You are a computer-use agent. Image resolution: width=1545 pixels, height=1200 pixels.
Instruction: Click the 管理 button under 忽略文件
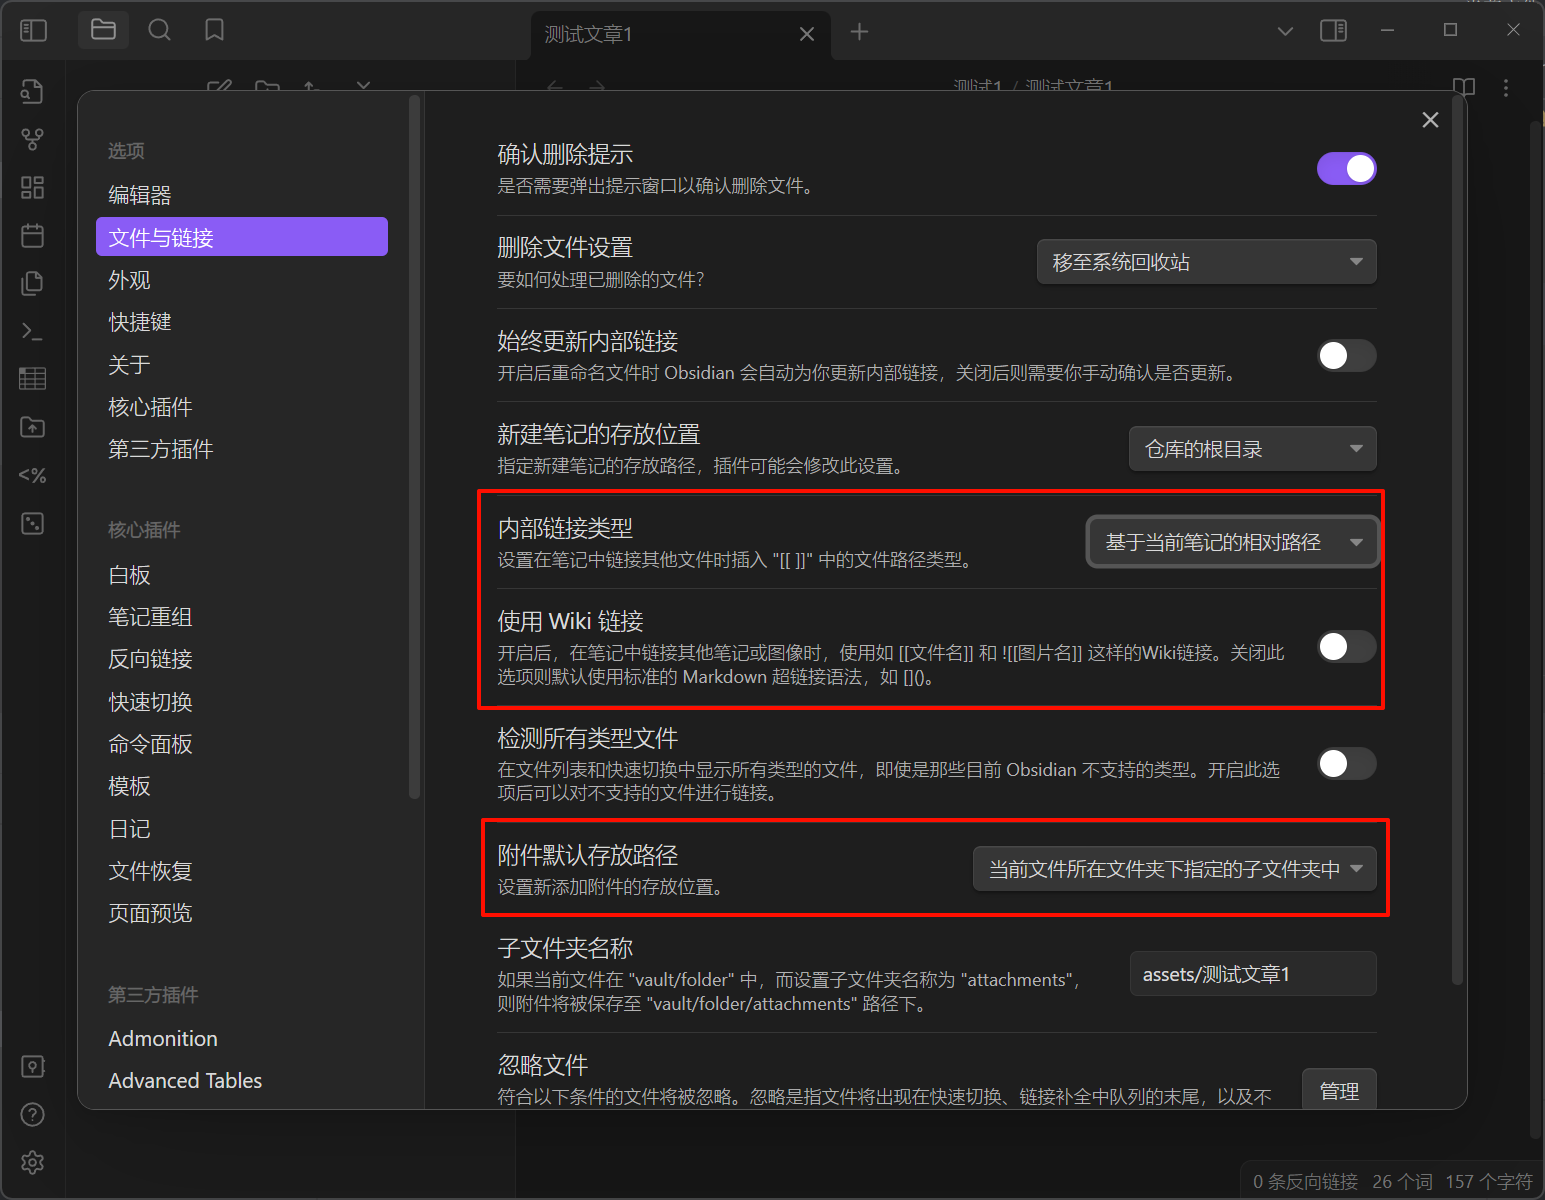[1338, 1091]
